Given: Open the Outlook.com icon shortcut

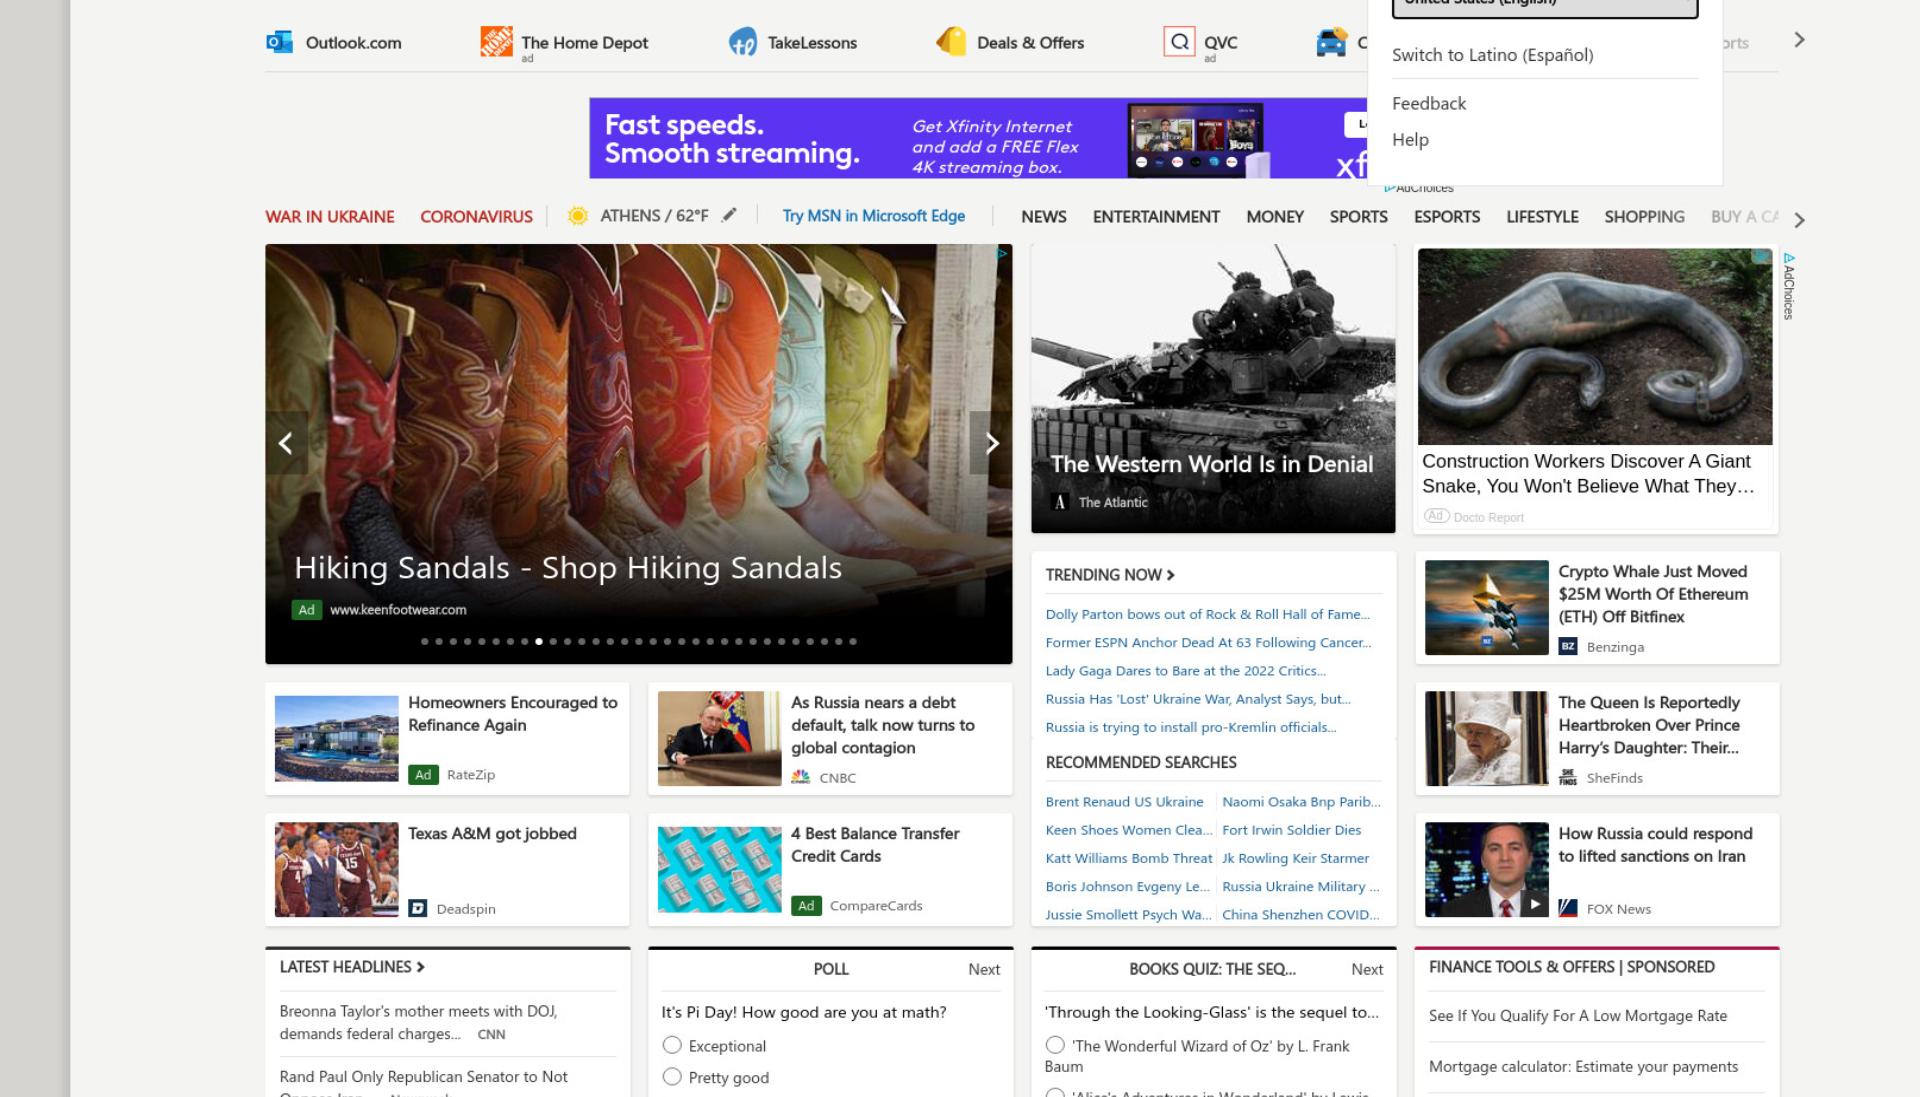Looking at the screenshot, I should pos(279,42).
